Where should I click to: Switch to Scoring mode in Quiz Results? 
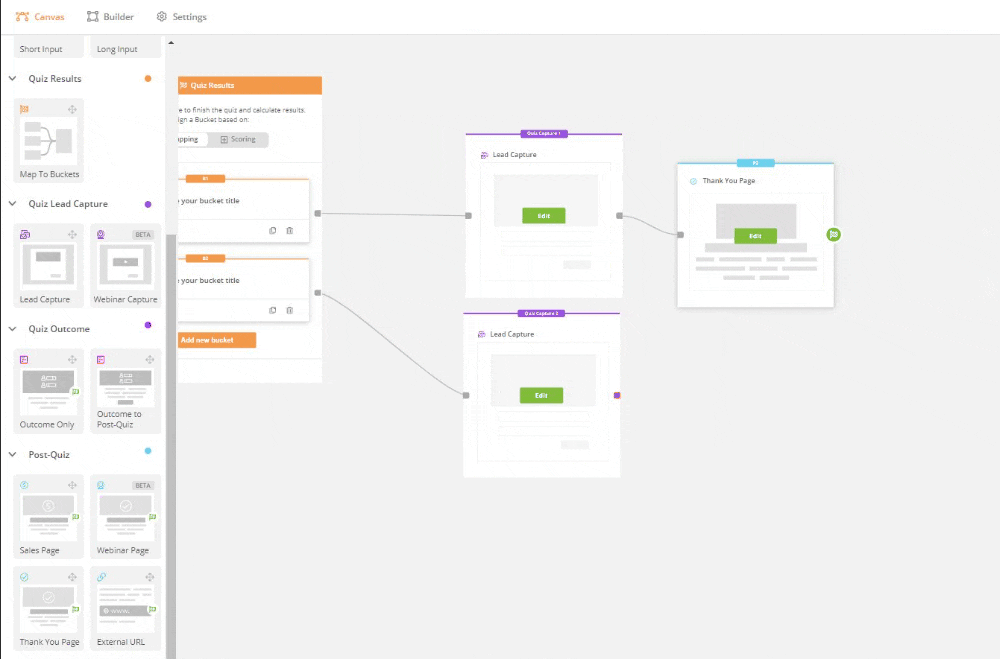pyautogui.click(x=238, y=139)
